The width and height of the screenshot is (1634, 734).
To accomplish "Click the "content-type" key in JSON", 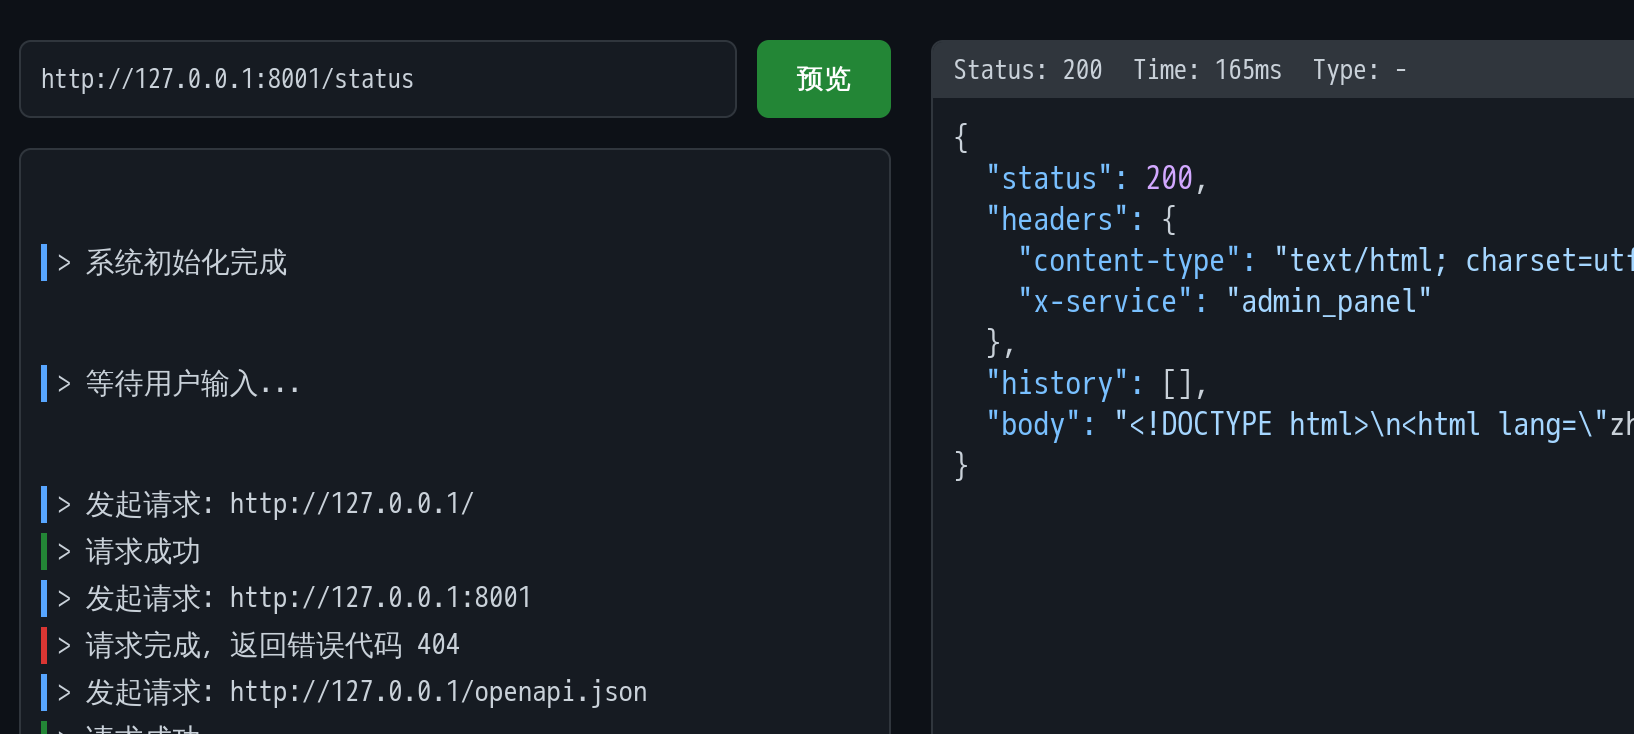I will tap(1129, 261).
